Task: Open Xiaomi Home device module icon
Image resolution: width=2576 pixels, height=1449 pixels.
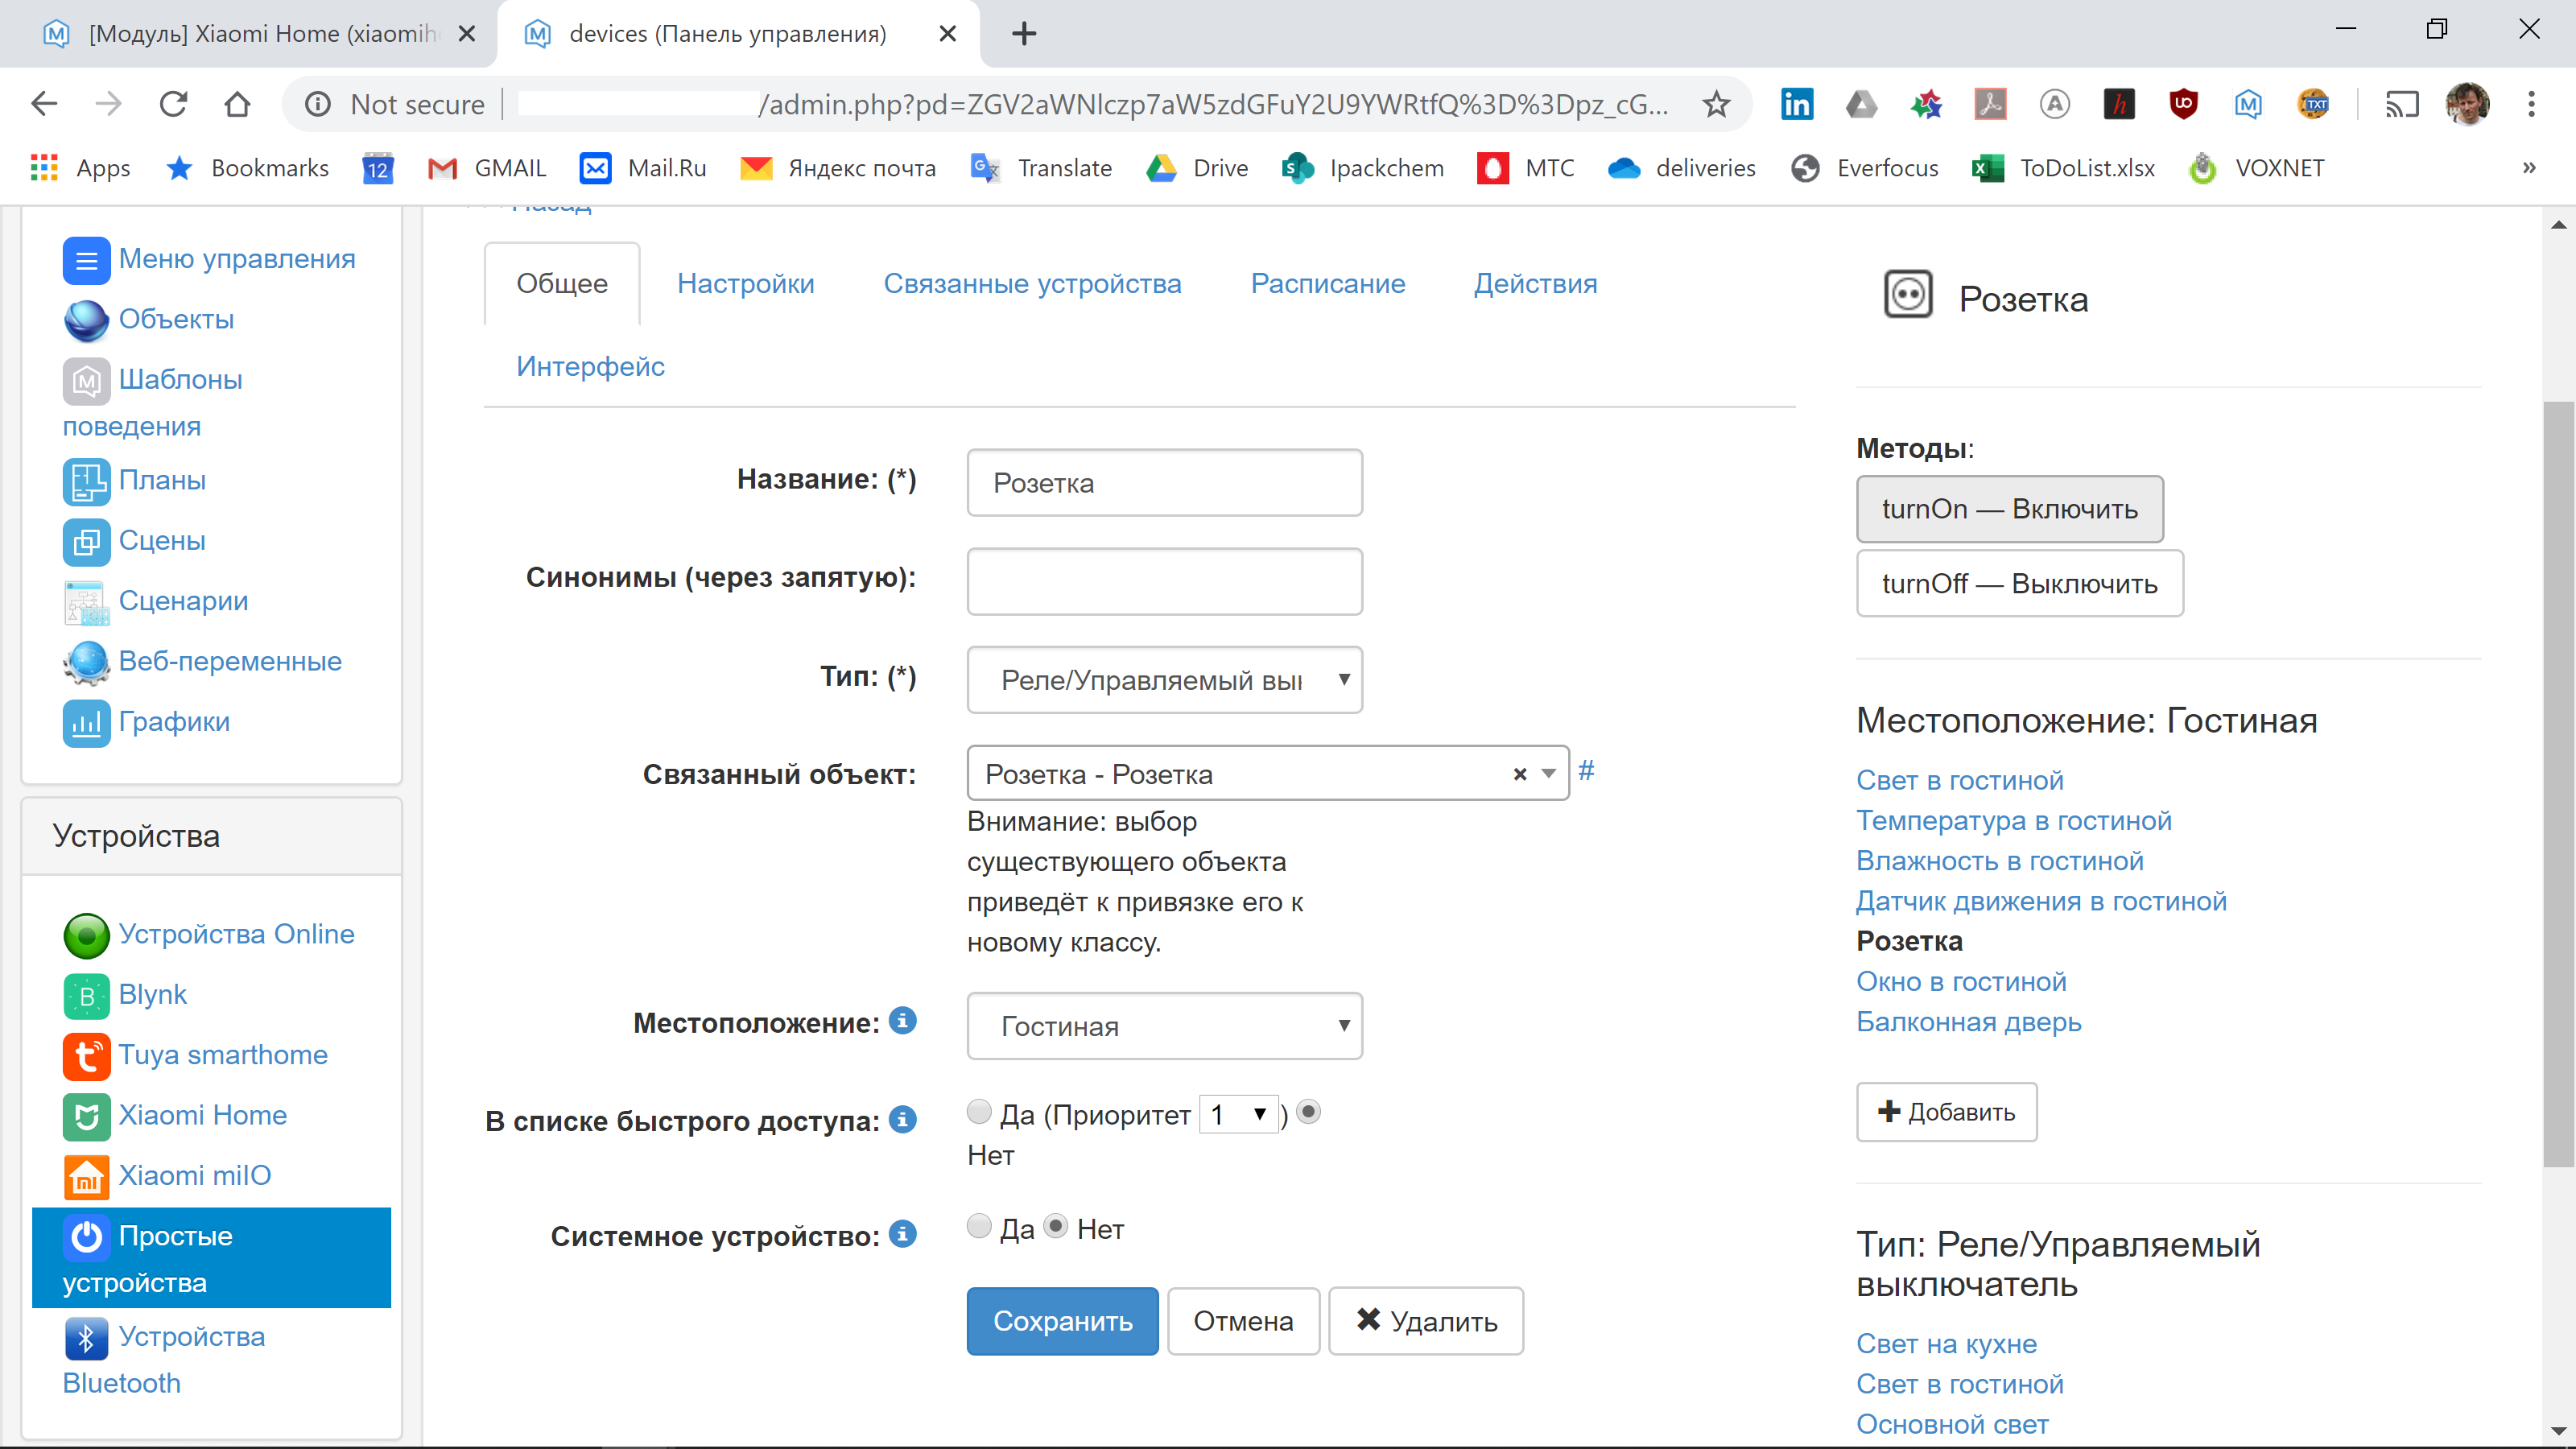Action: [x=86, y=1116]
